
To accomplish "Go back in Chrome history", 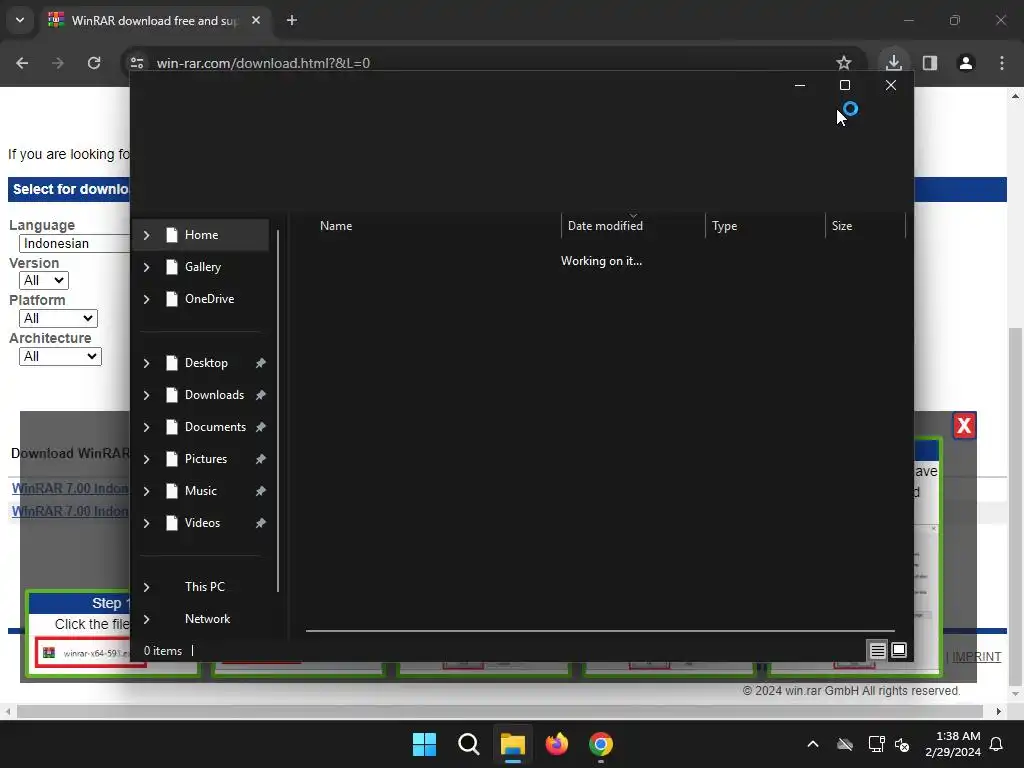I will (x=22, y=63).
